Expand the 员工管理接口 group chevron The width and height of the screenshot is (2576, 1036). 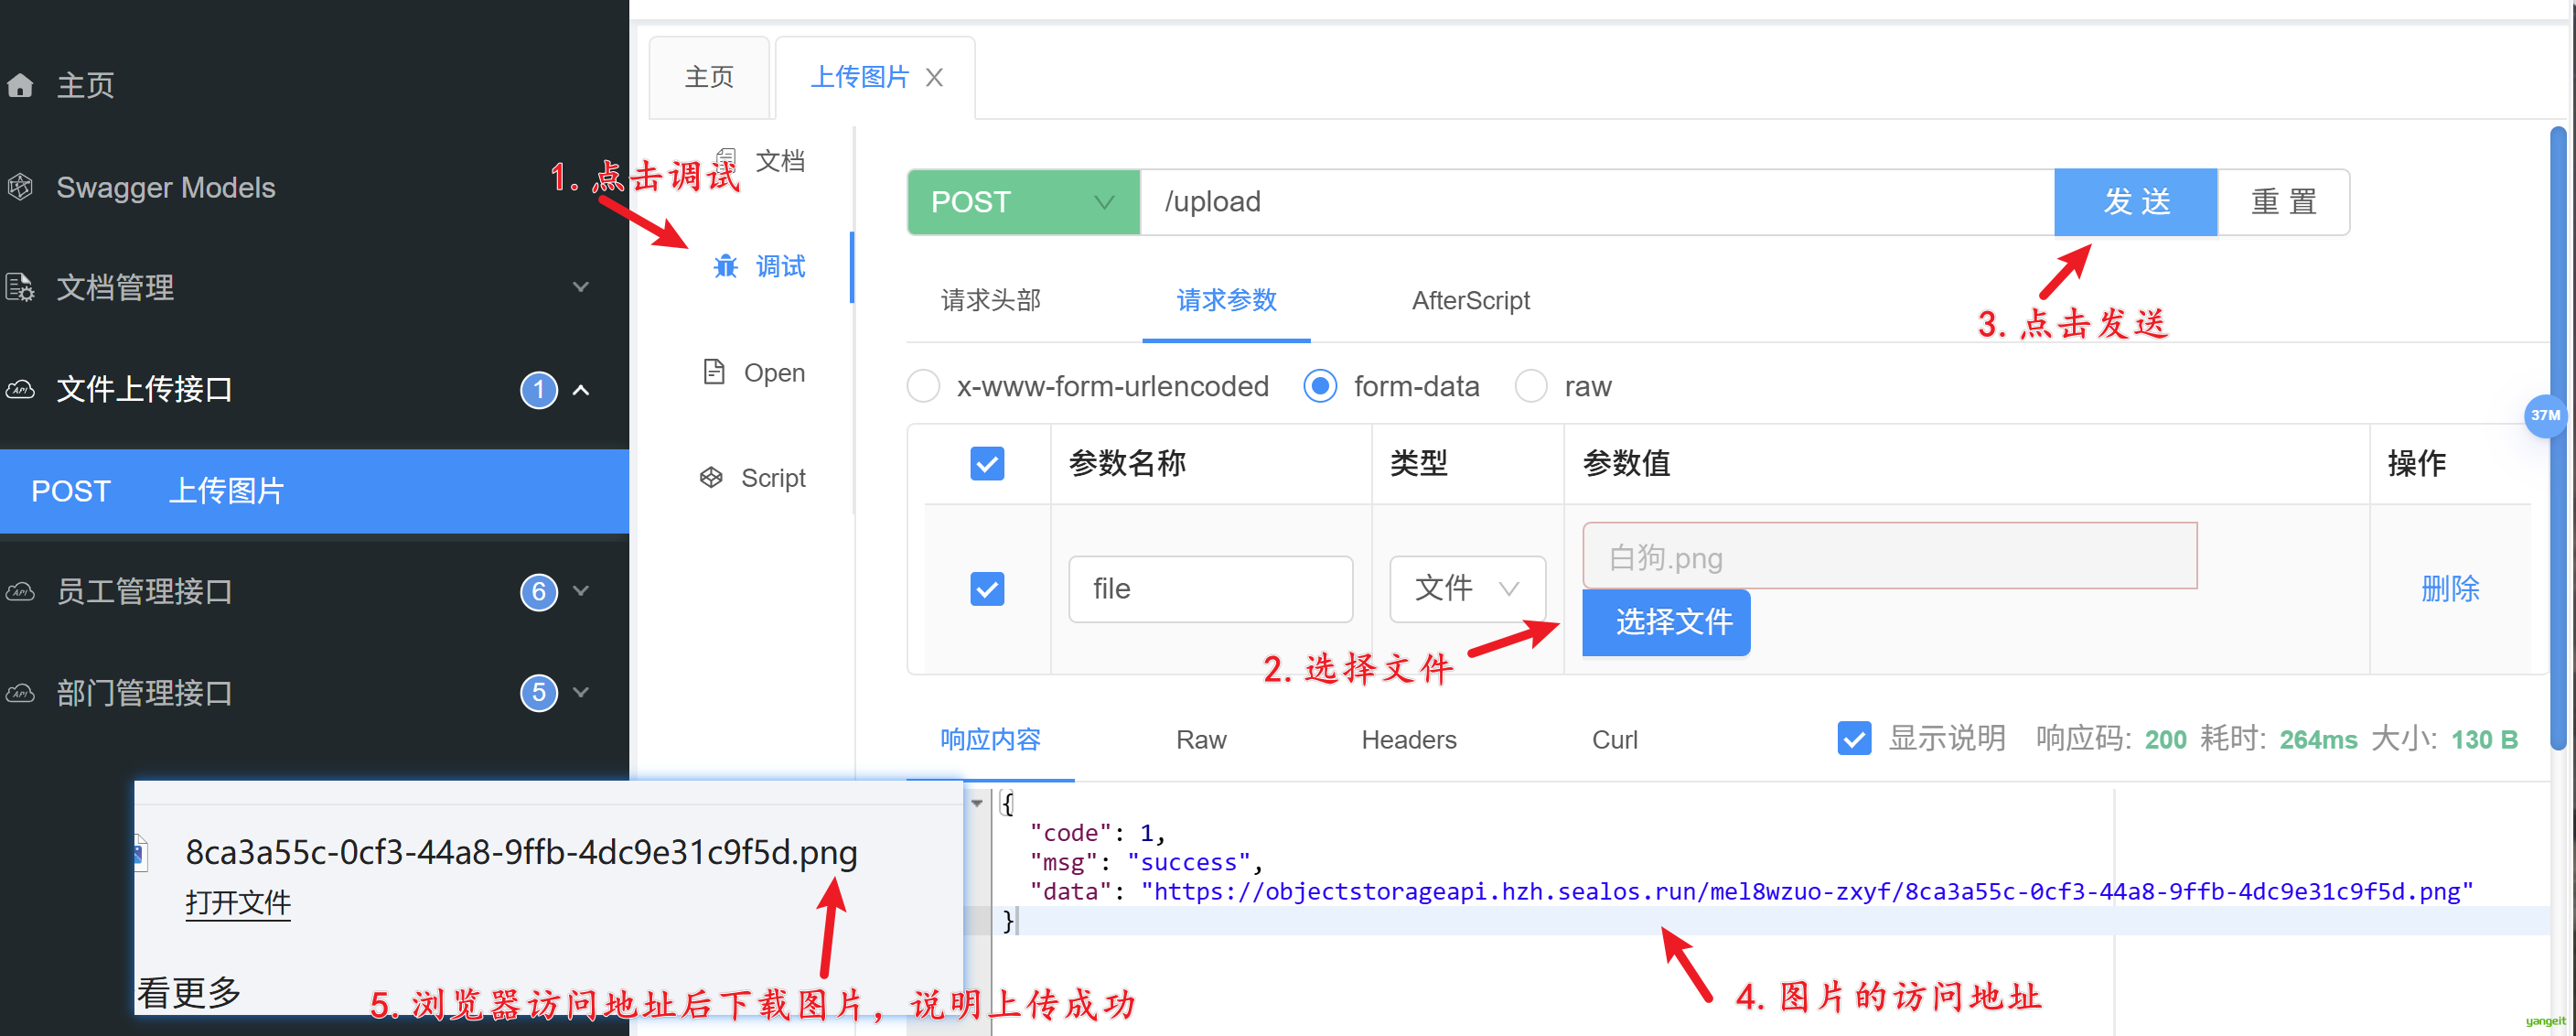(580, 590)
